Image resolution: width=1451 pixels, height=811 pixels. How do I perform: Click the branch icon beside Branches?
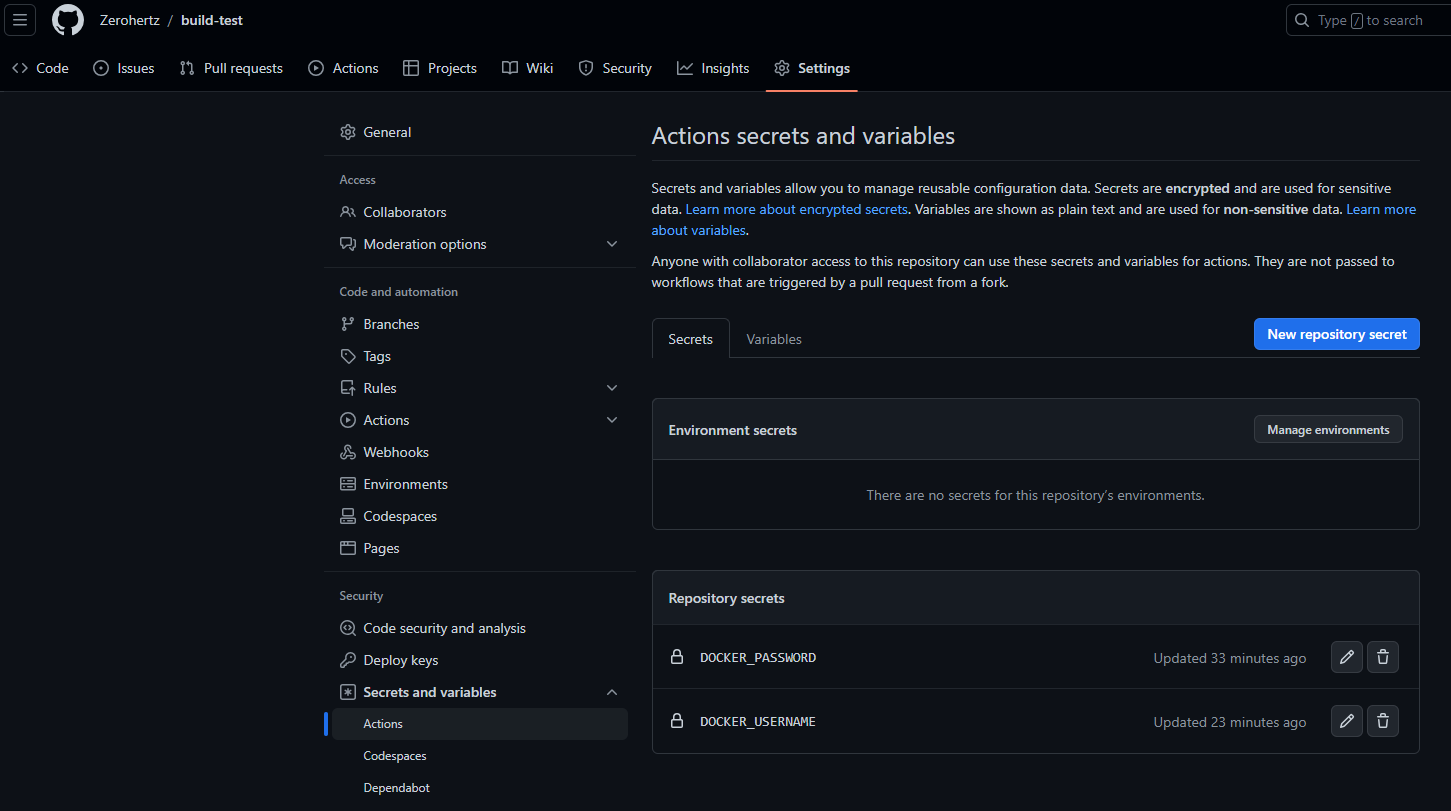pos(348,324)
